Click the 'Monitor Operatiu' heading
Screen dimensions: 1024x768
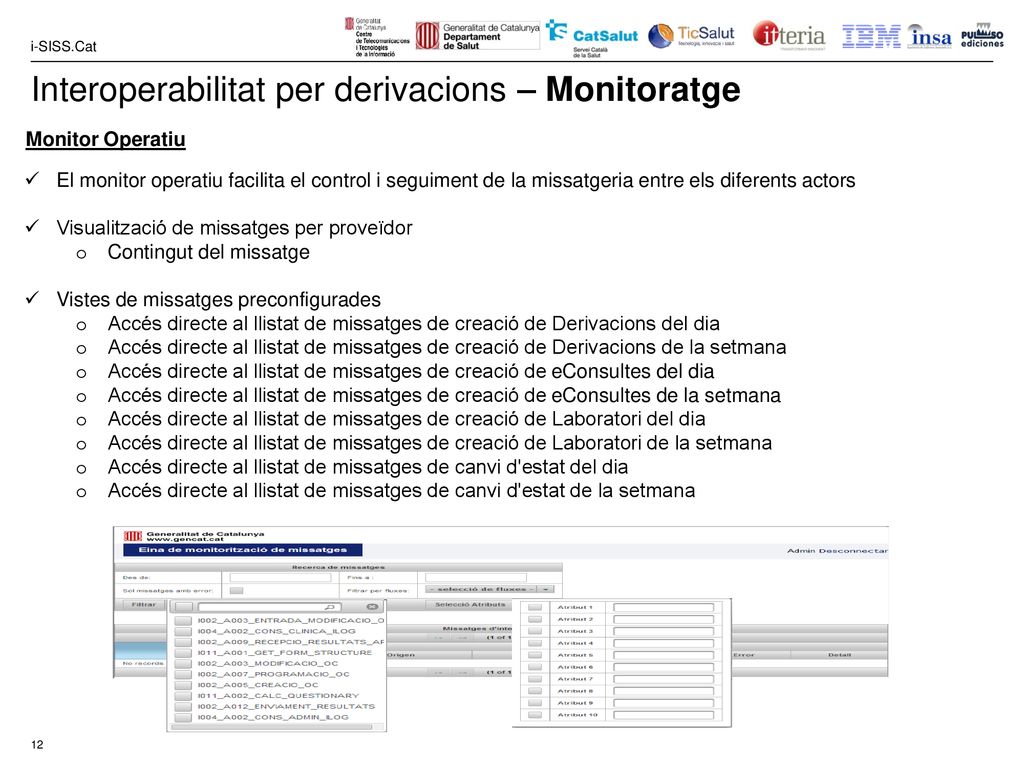(x=105, y=140)
